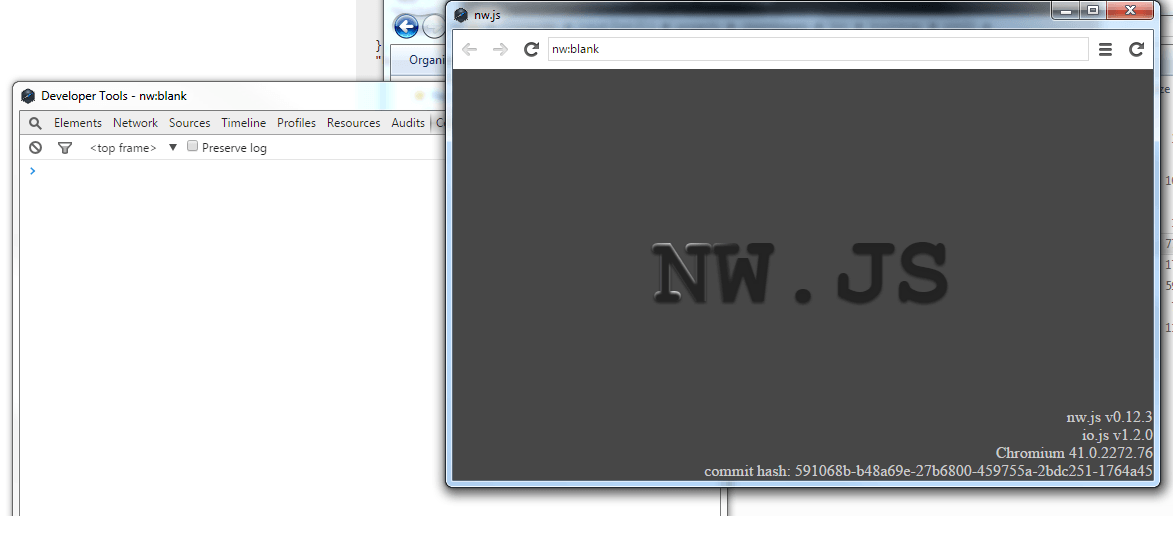Click the console input prompt line
1173x550 pixels.
(232, 171)
